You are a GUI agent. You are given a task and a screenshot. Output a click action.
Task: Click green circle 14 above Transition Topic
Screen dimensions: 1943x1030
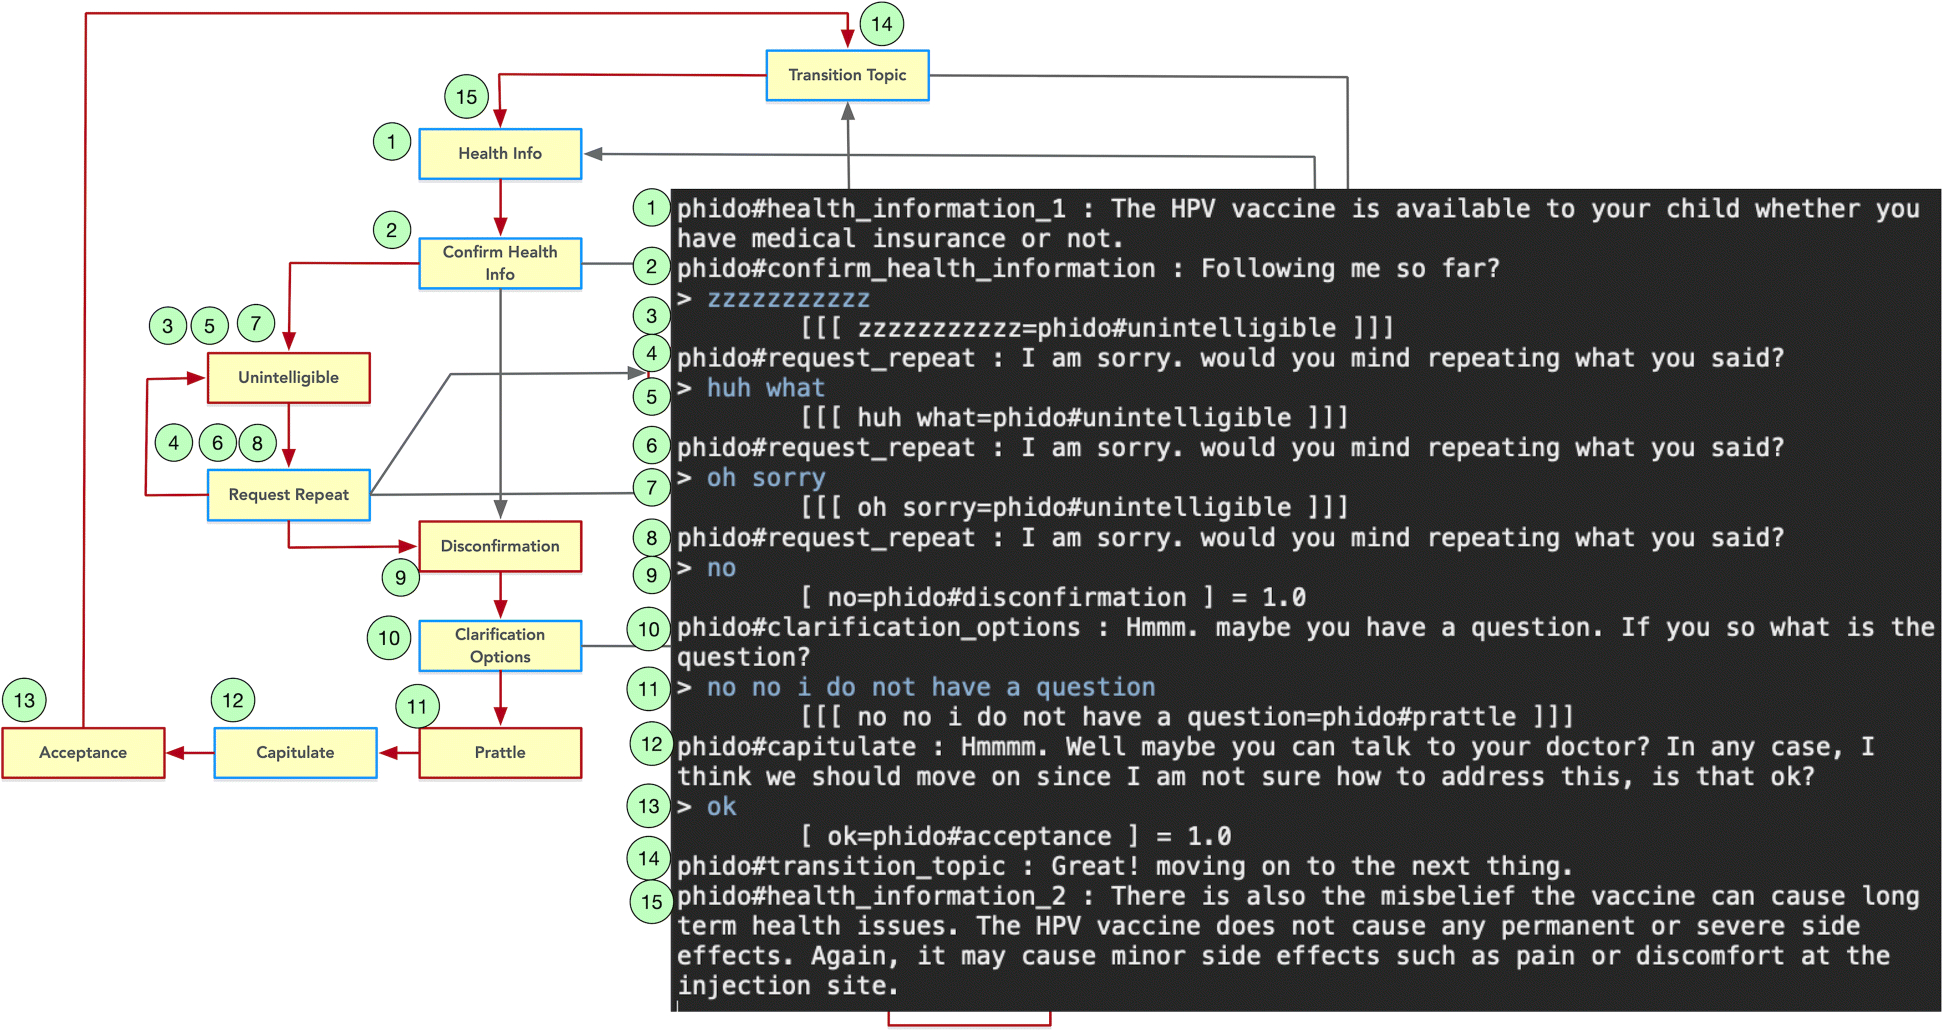(881, 24)
